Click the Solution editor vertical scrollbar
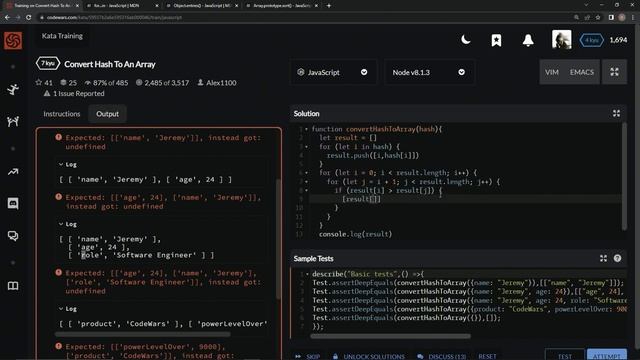Screen dimensions: 640x360 pos(624,176)
